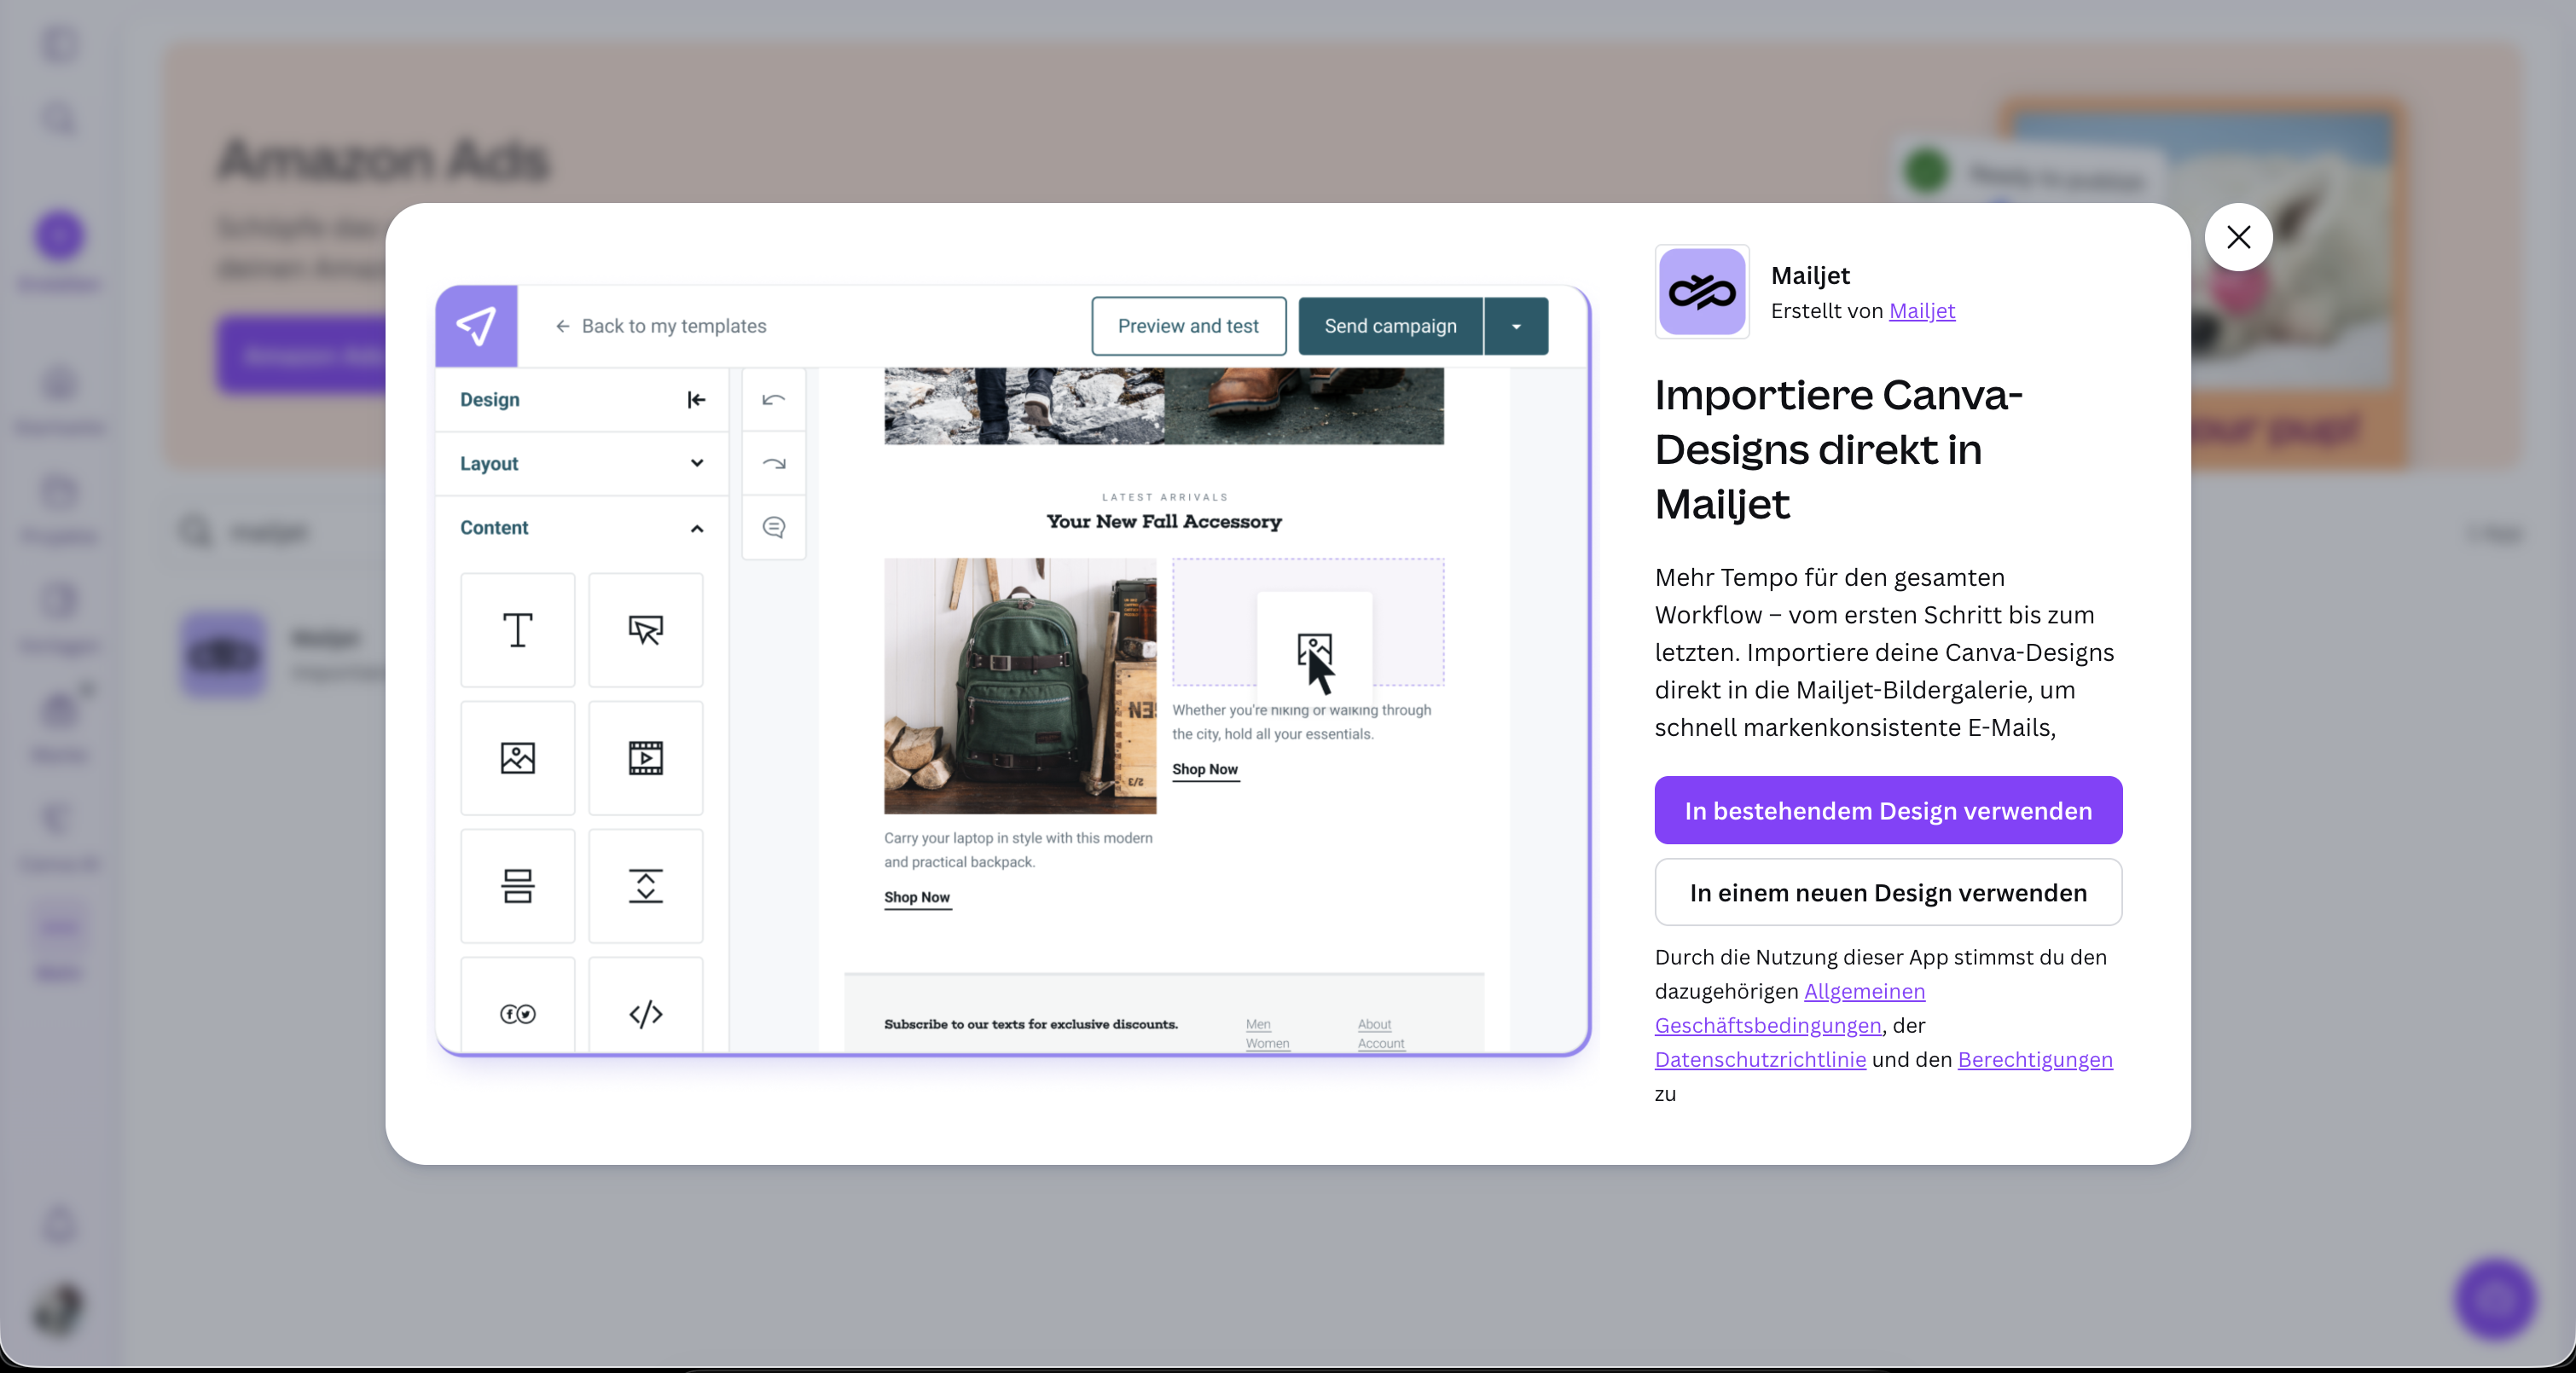Select the Text content block icon

point(518,630)
